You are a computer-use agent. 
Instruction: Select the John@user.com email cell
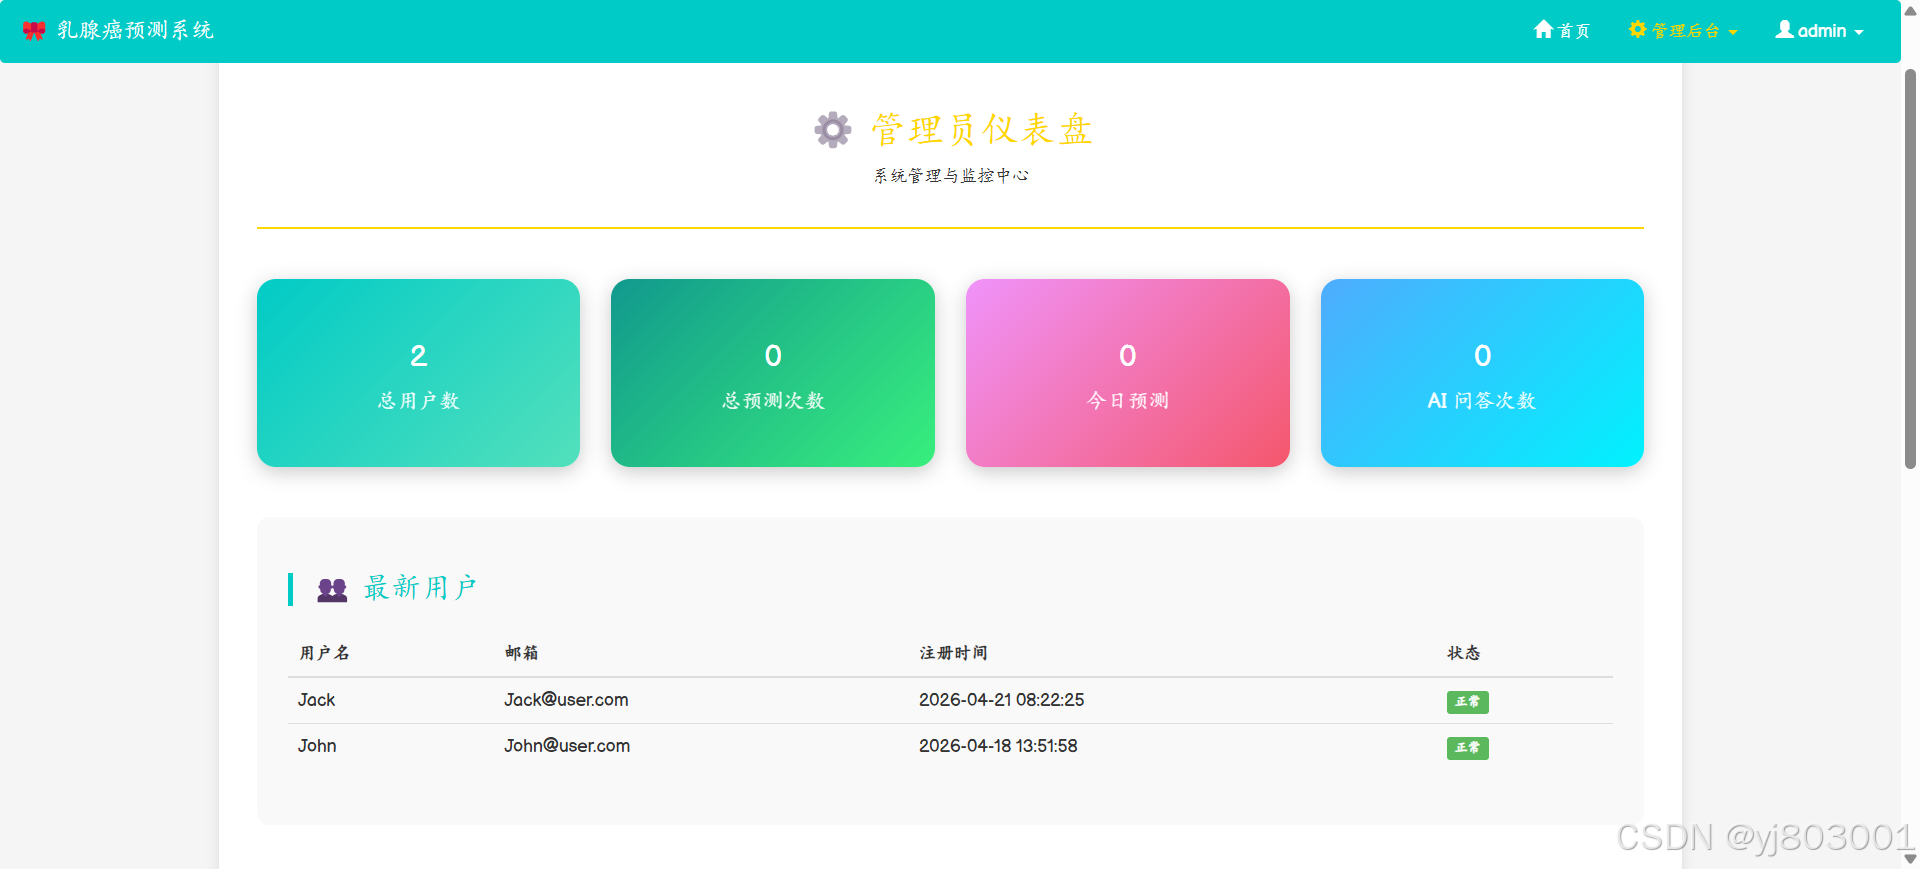(x=567, y=746)
